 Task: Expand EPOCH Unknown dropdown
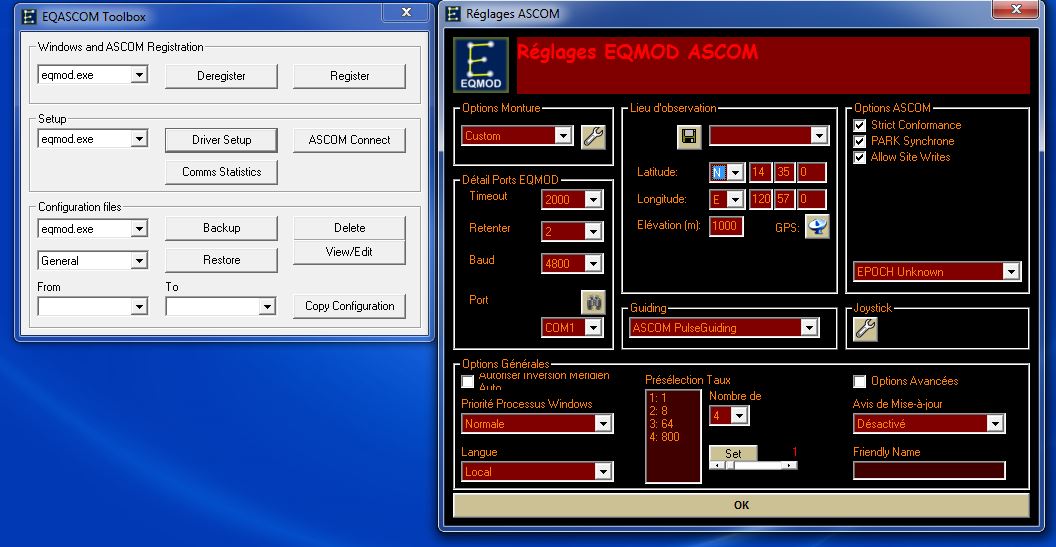[x=1011, y=272]
